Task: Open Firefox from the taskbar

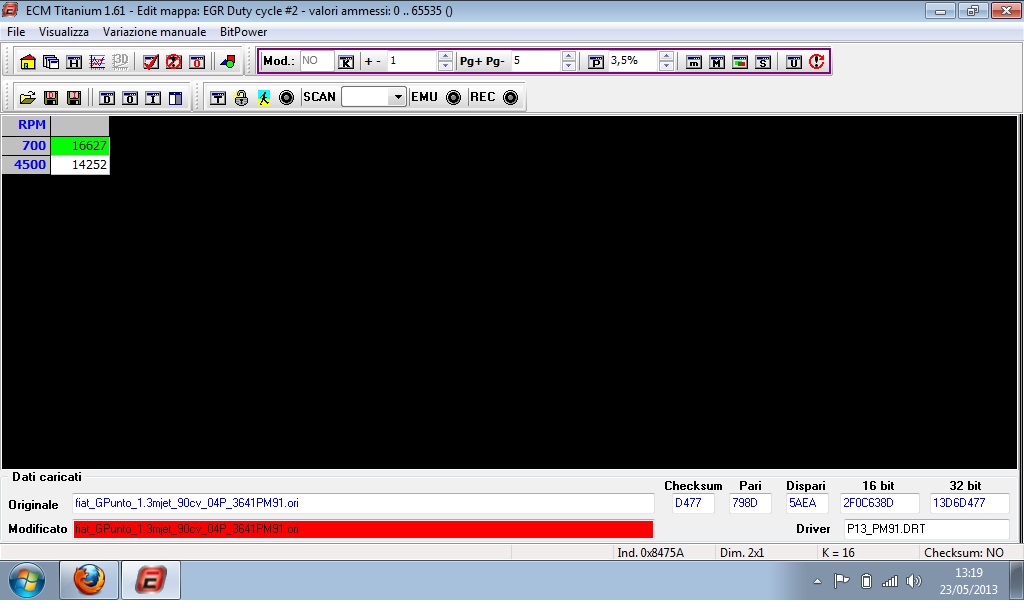Action: tap(89, 580)
